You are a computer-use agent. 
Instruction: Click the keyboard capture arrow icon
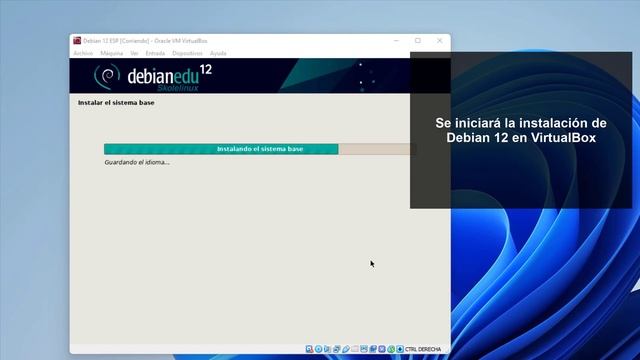pyautogui.click(x=400, y=349)
